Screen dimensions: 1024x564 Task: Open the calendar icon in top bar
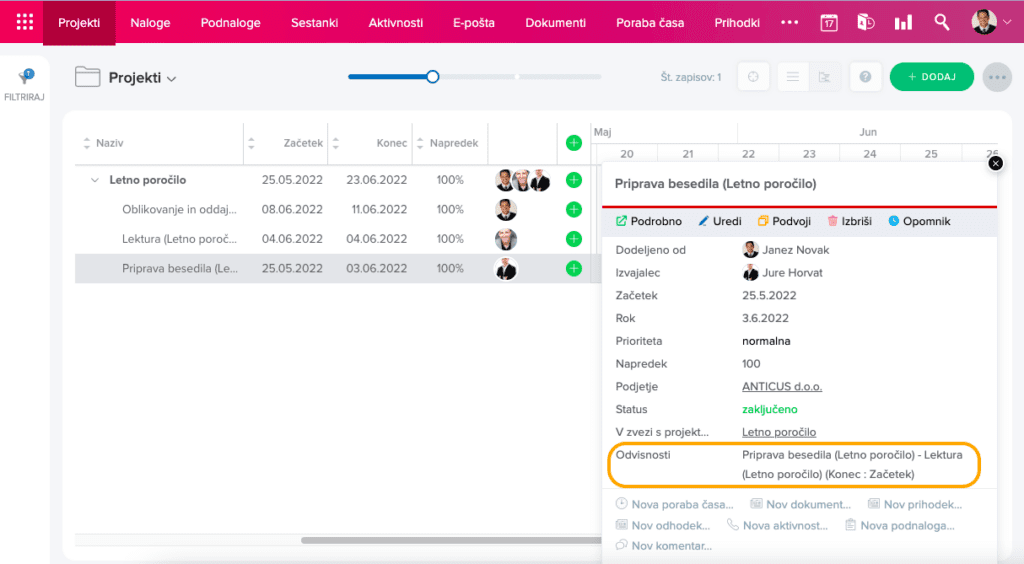click(829, 22)
